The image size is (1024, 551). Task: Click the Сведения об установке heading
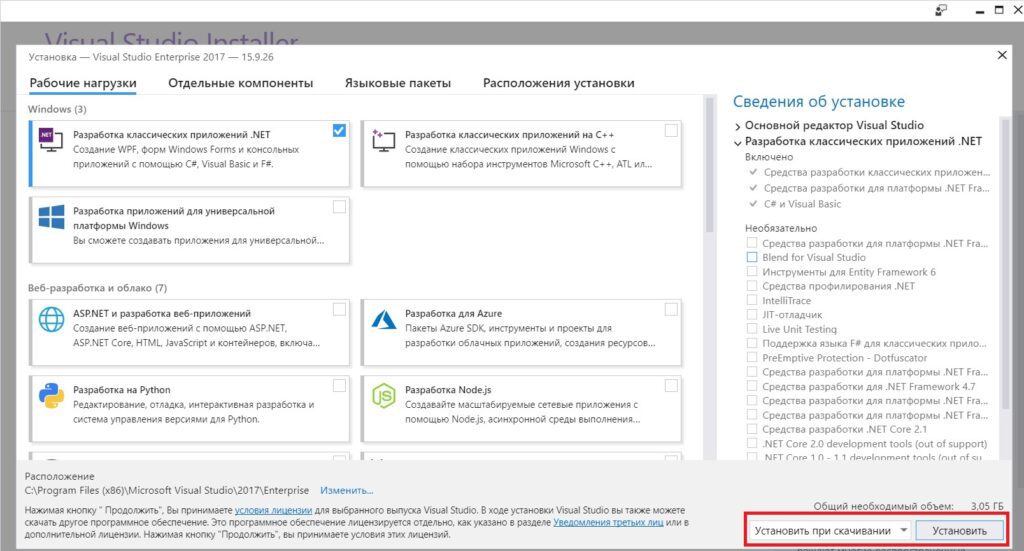click(818, 102)
